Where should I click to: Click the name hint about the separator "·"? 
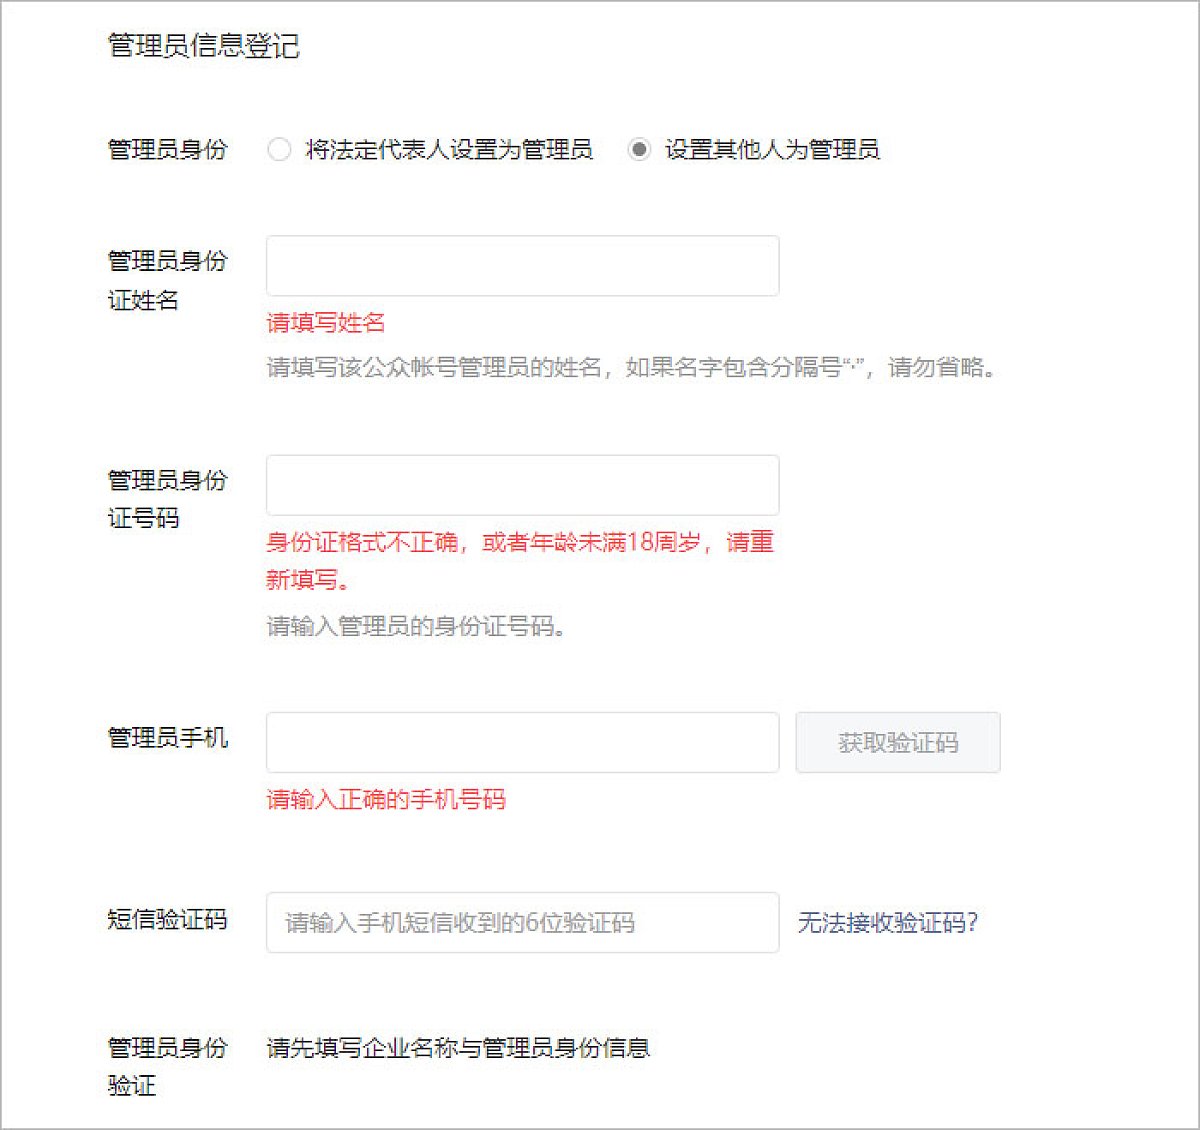(631, 367)
